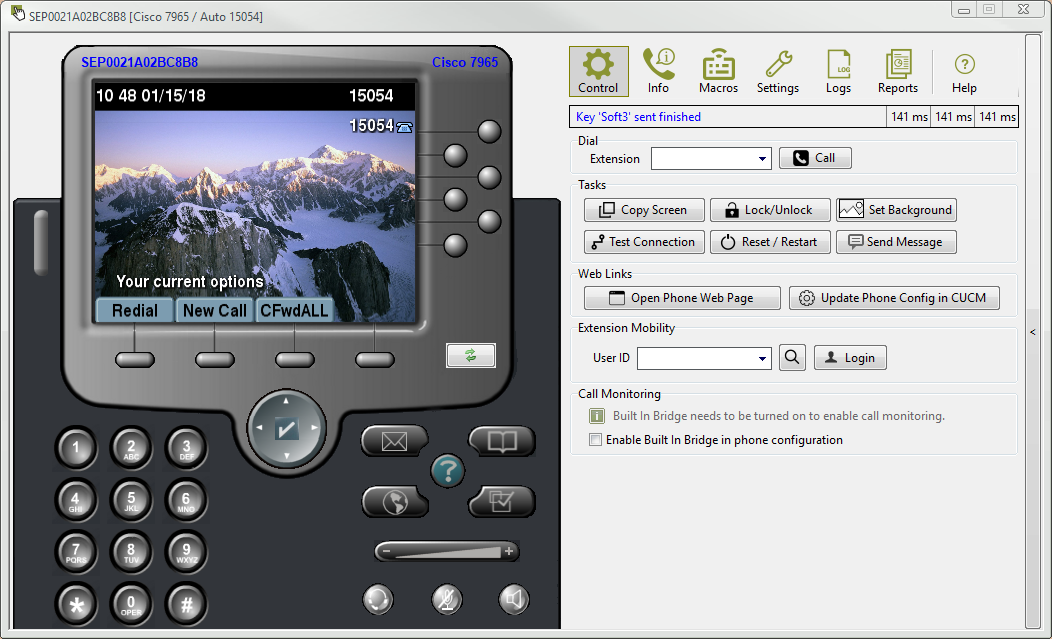
Task: Click the fourth physical softkey button
Action: 375,360
